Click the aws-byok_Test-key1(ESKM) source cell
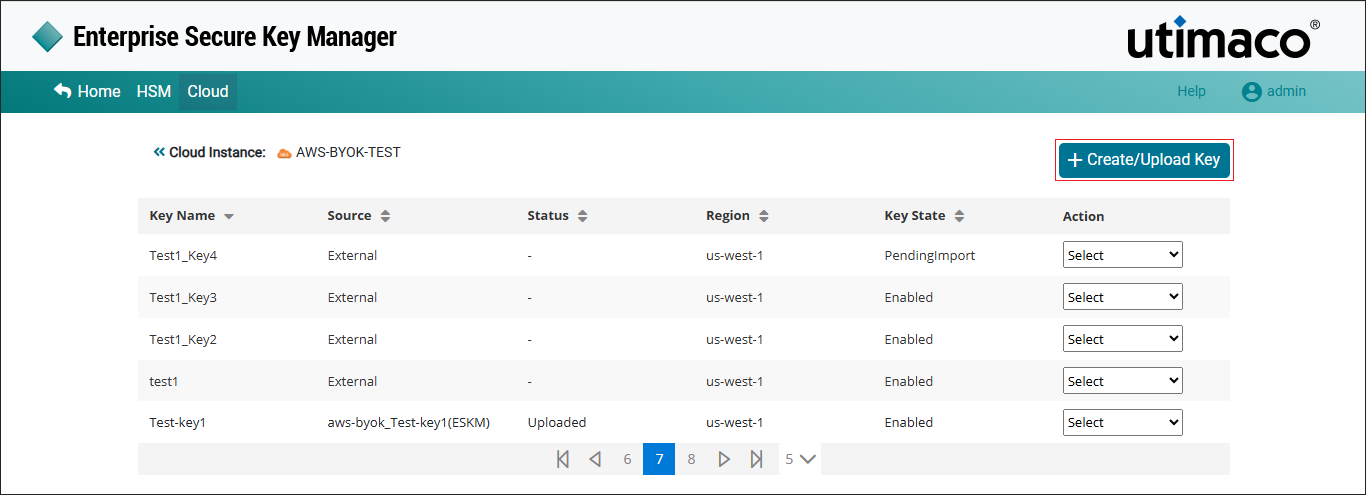Screen dimensions: 1366x495 tap(408, 422)
